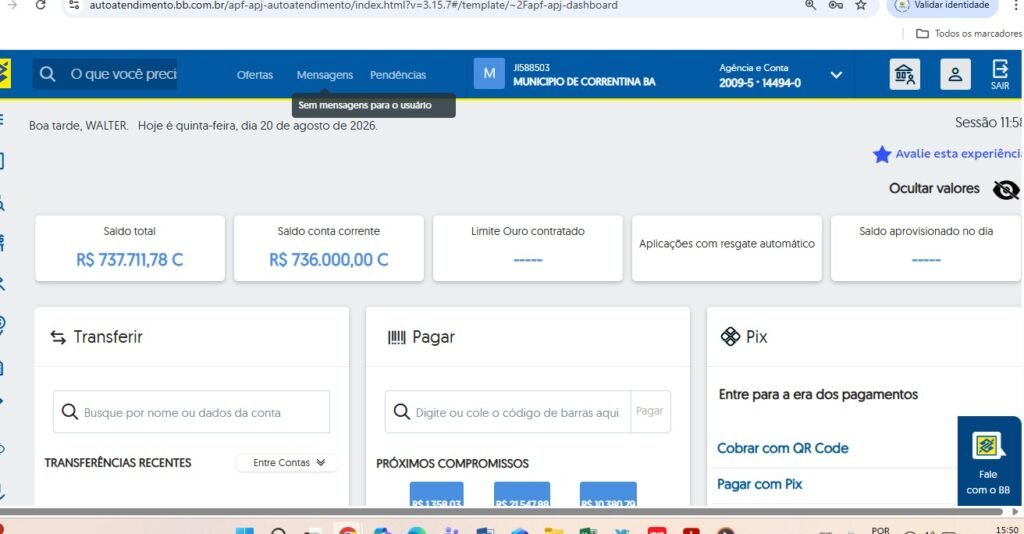
Task: Click the taskbar clock showing 15:50
Action: coord(1007,529)
